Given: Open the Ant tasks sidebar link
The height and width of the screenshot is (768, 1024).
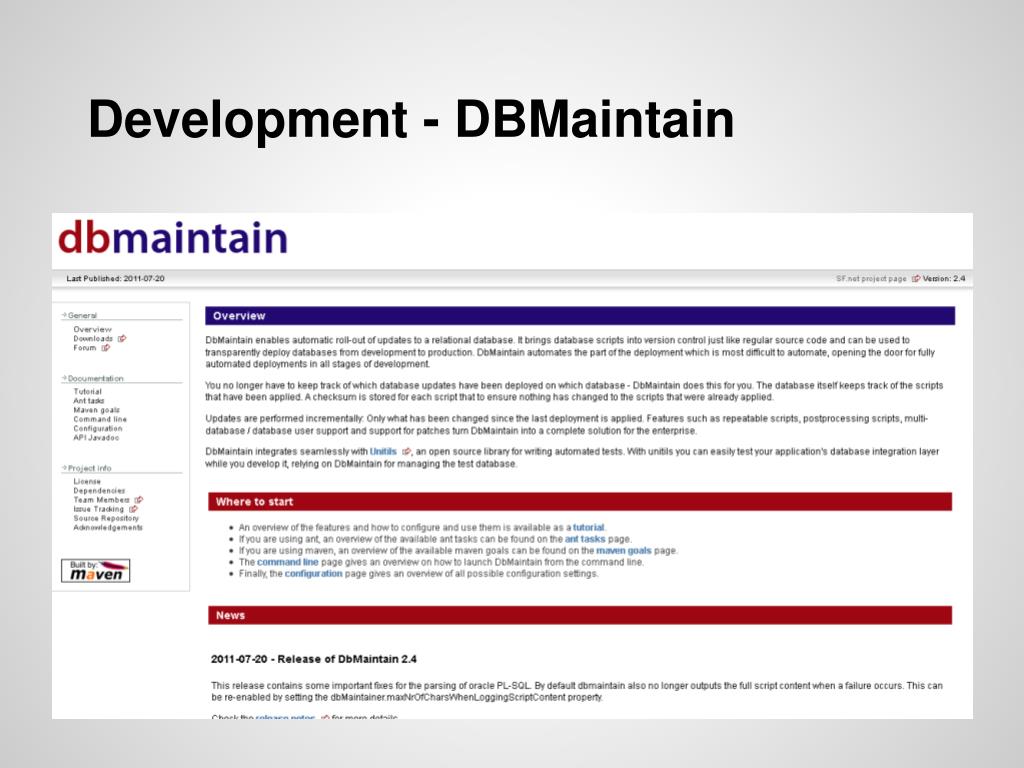Looking at the screenshot, I should point(89,400).
